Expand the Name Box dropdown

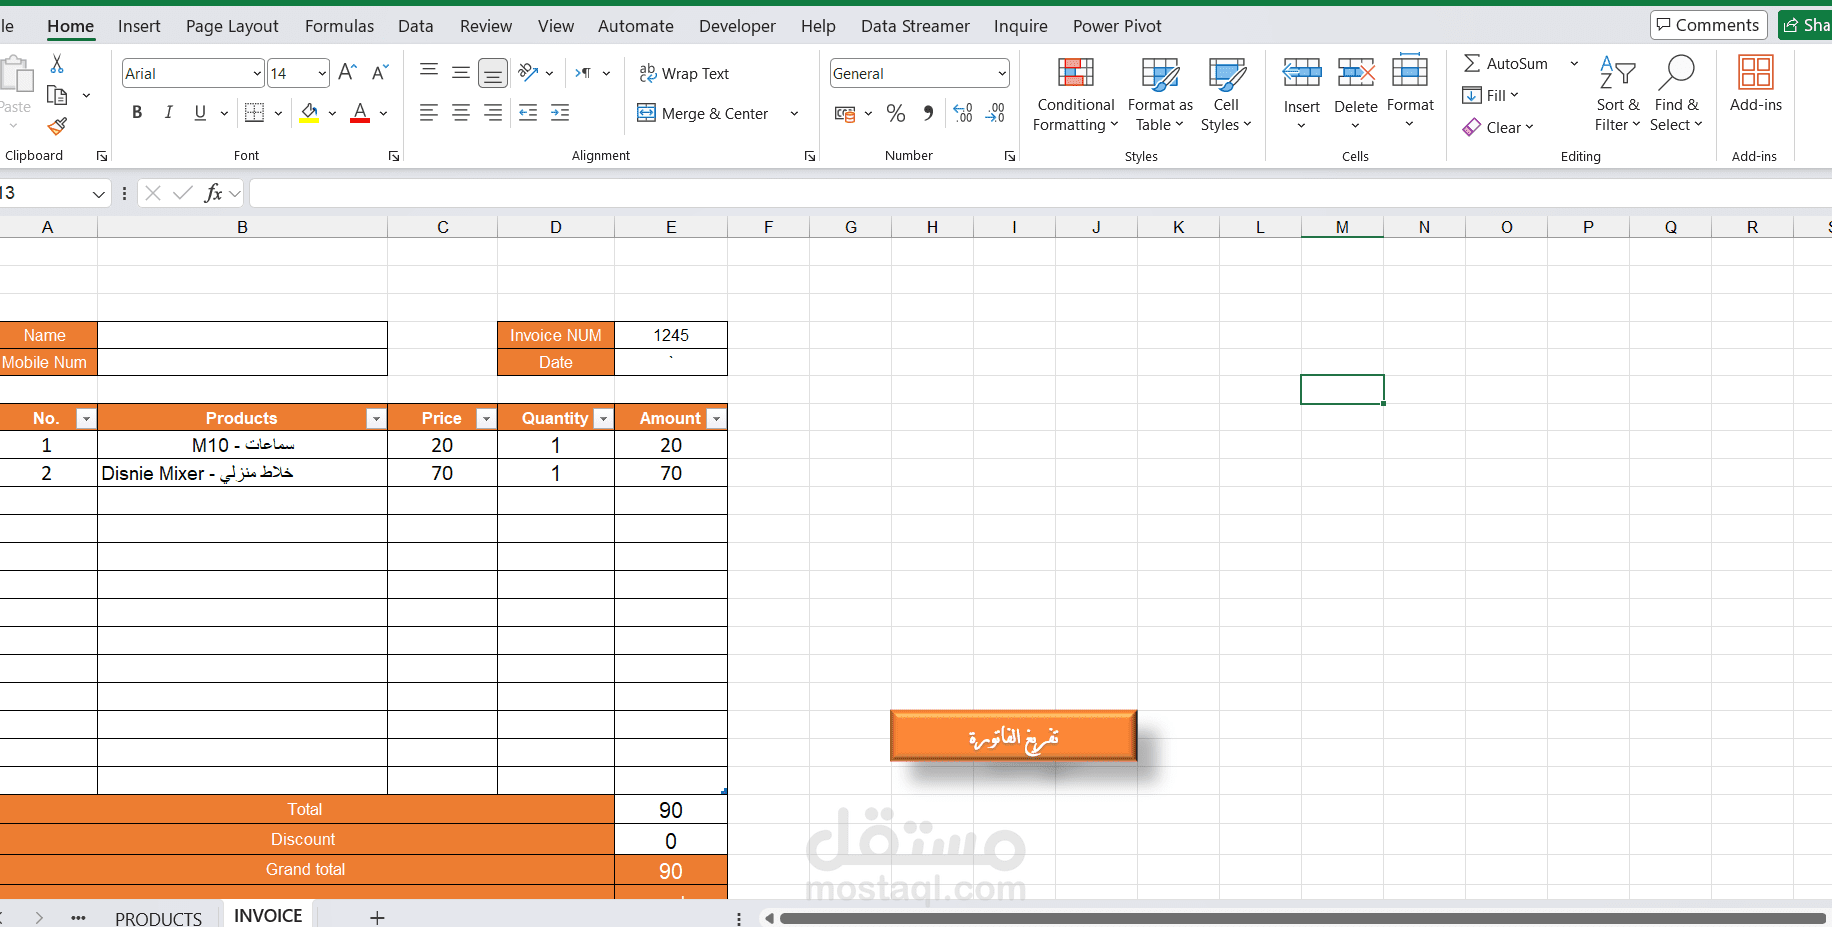coord(98,194)
